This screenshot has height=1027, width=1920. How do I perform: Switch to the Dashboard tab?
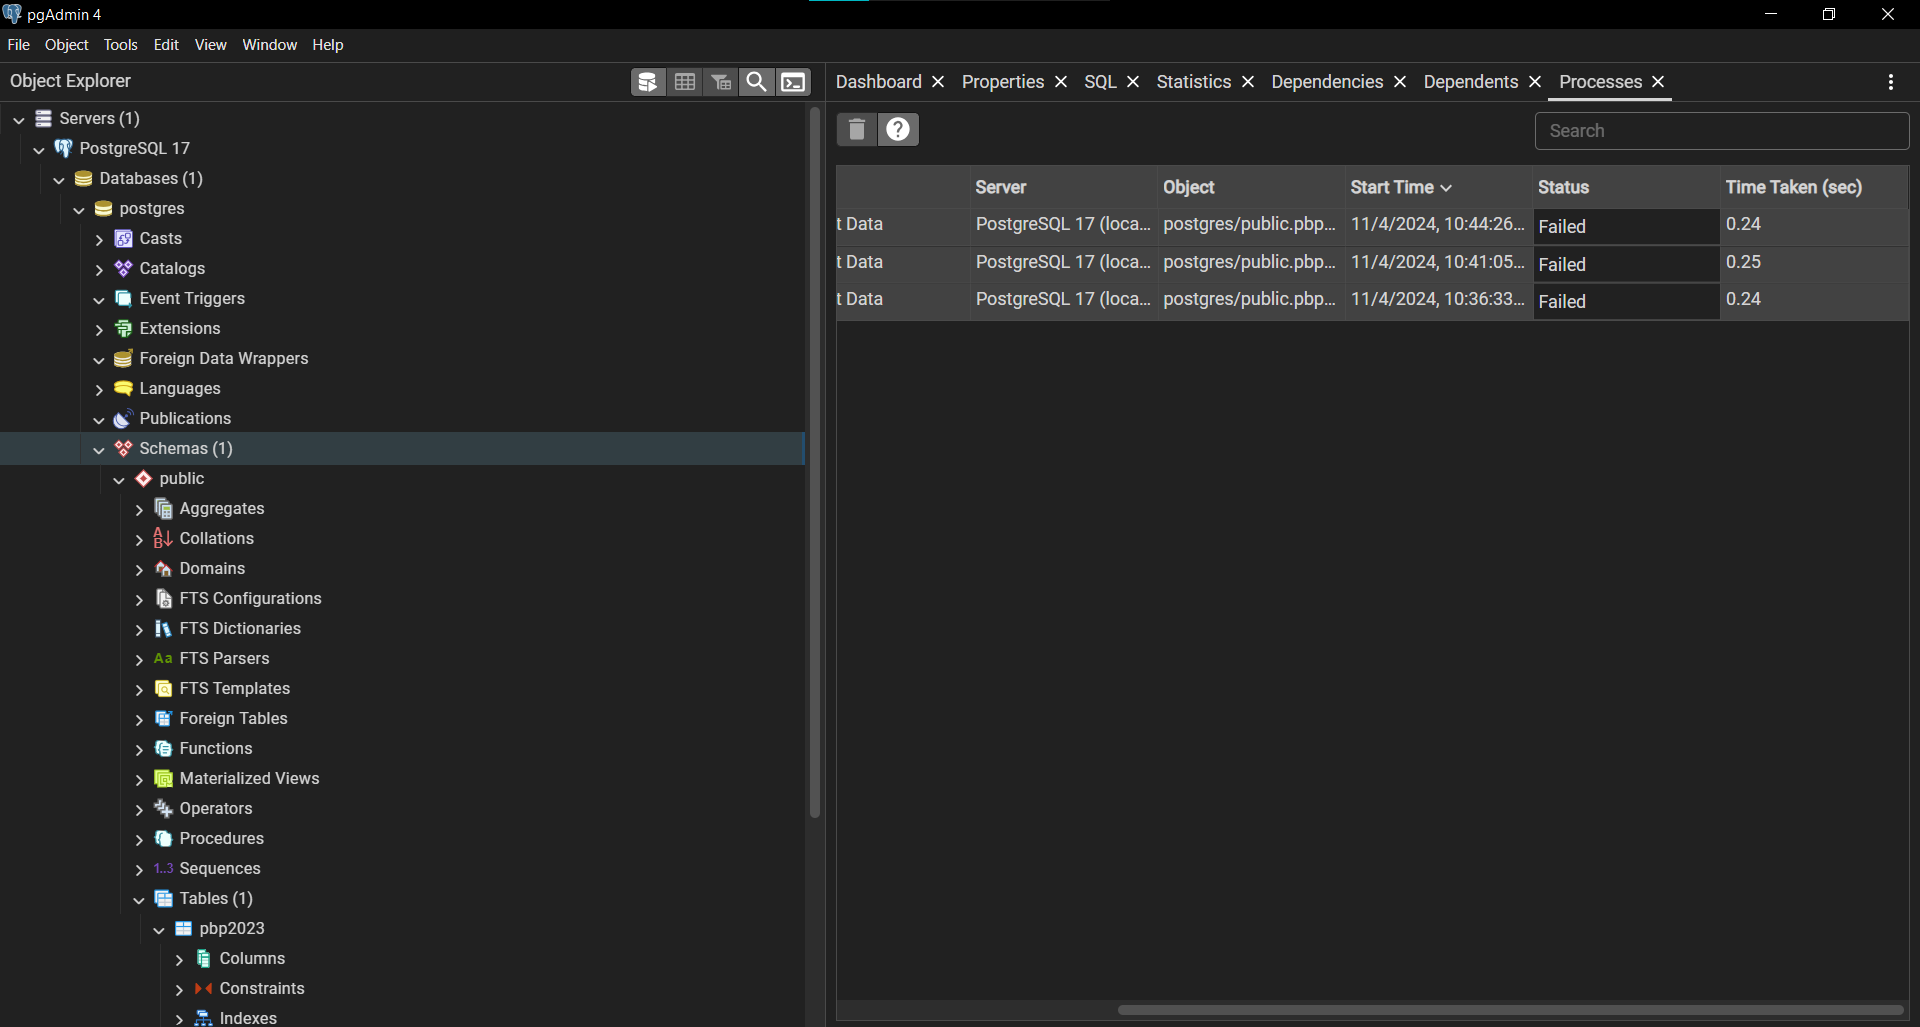click(878, 82)
